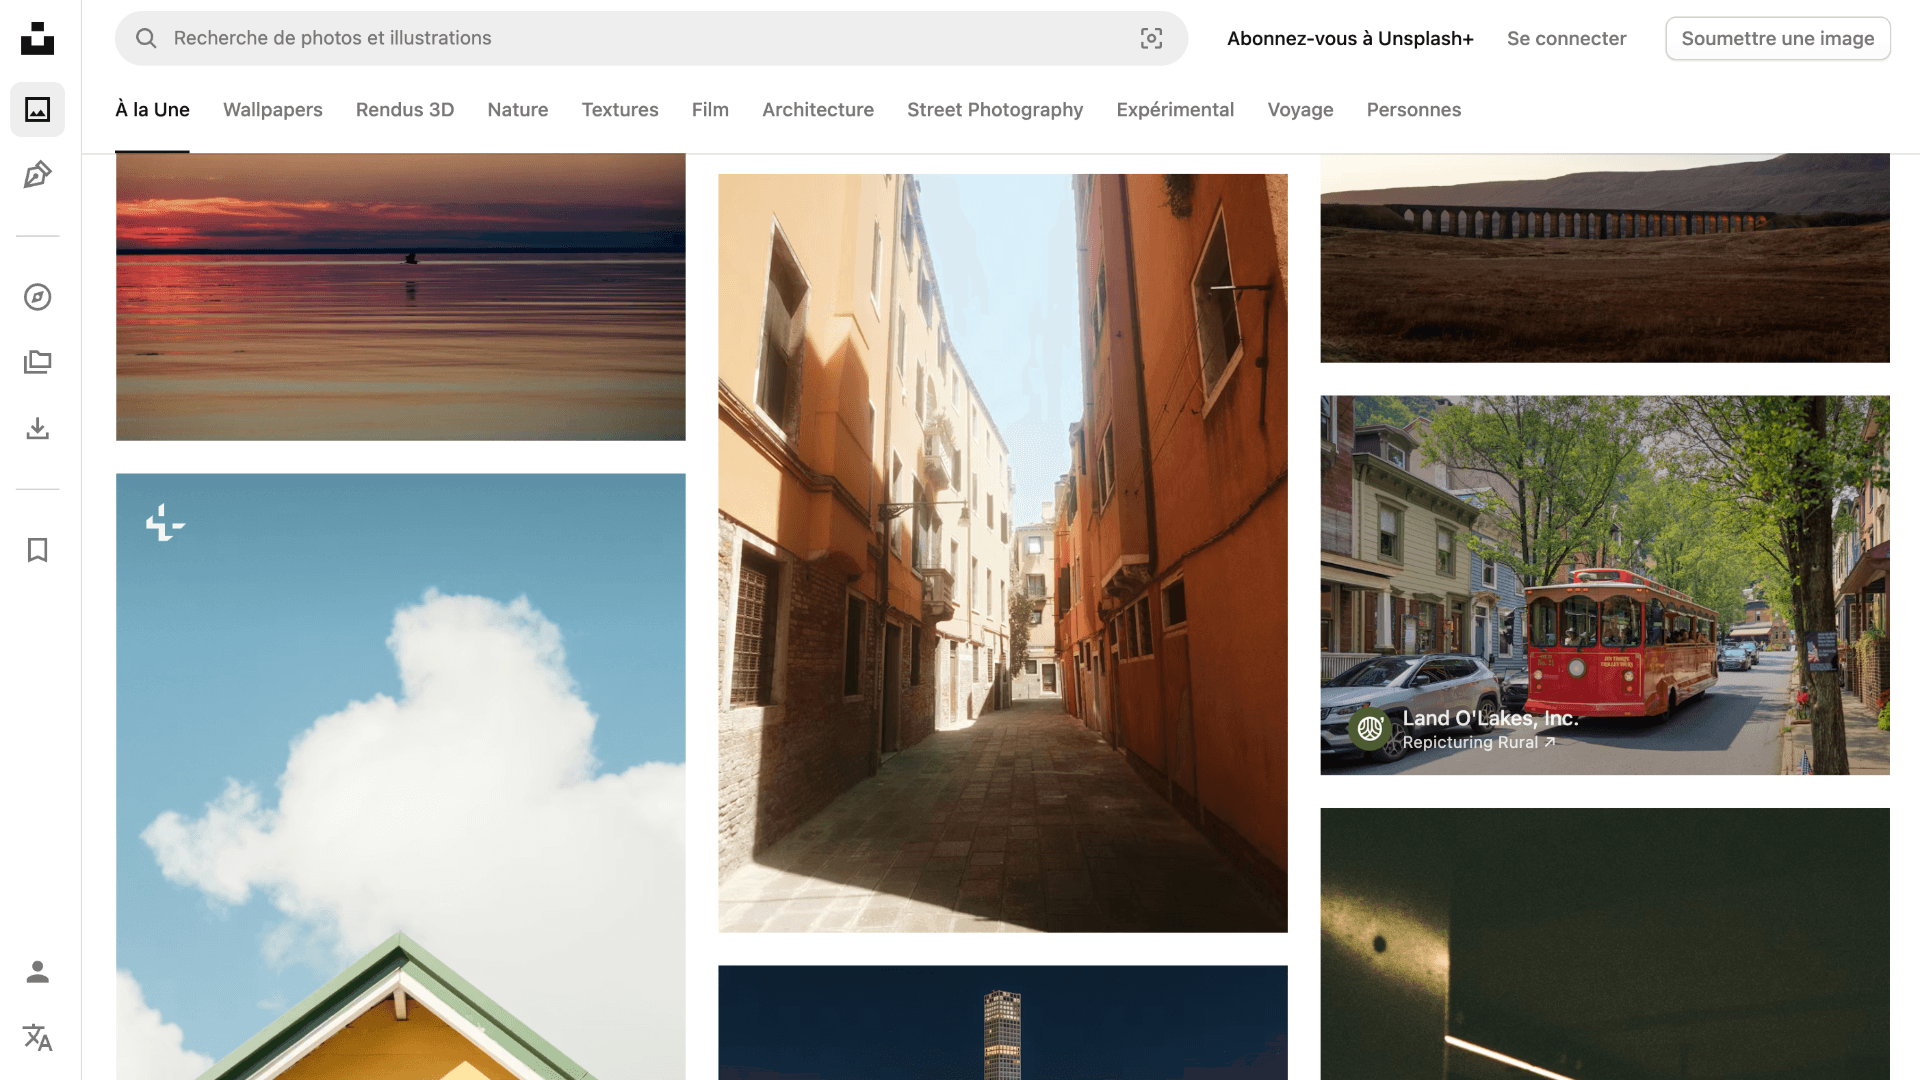Open Abonnez-vous à Unsplash+ link

[1349, 38]
